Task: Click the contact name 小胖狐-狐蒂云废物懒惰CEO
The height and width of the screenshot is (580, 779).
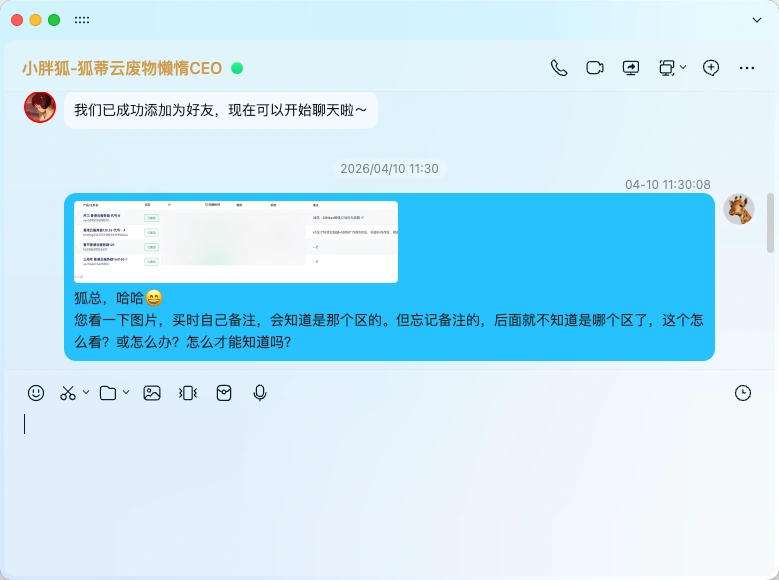Action: 122,68
